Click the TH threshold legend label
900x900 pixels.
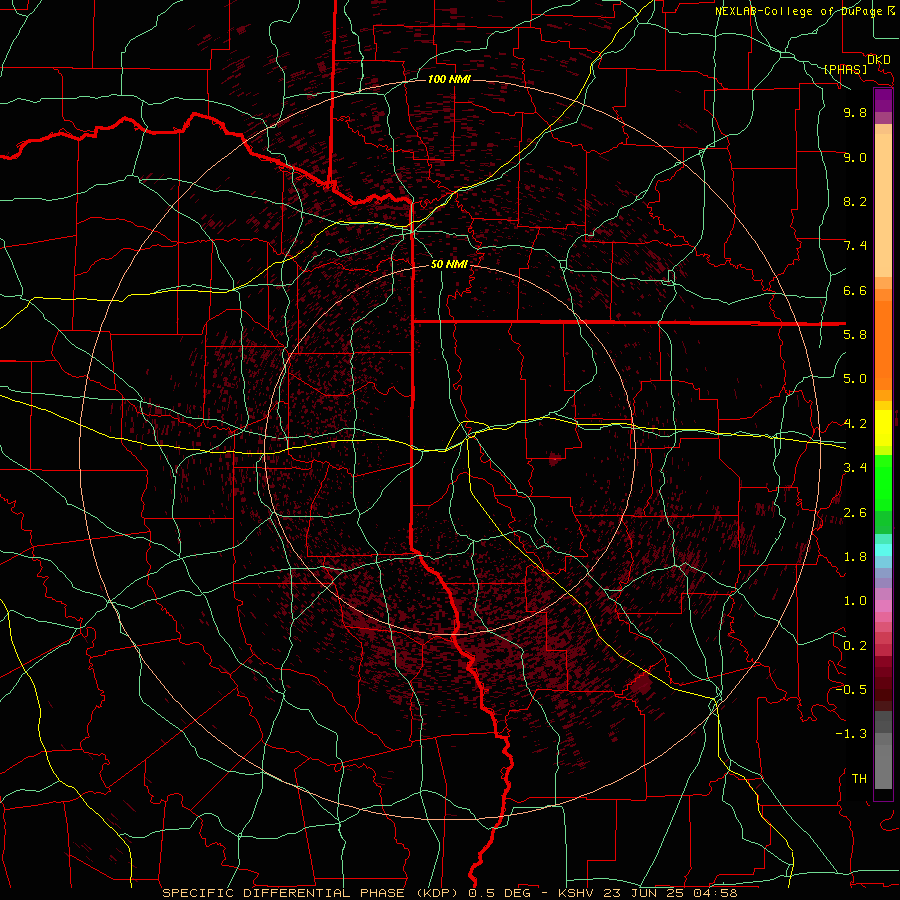click(x=859, y=779)
